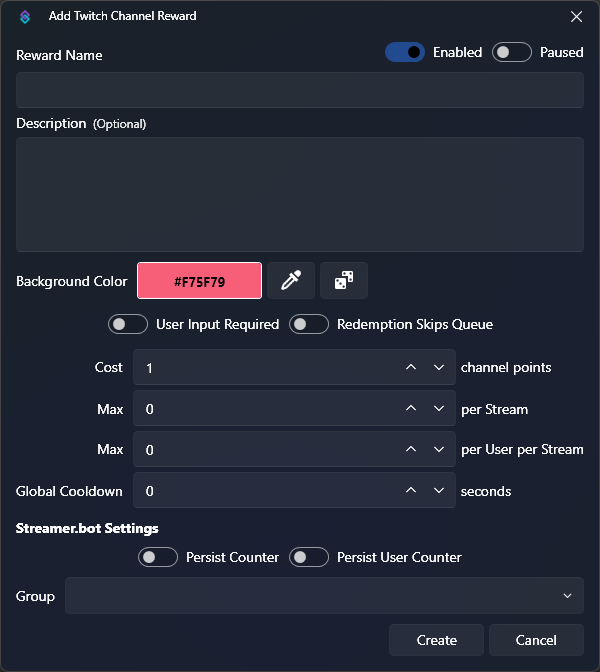Turn on Persist Counter switch
The image size is (600, 672).
coord(157,557)
